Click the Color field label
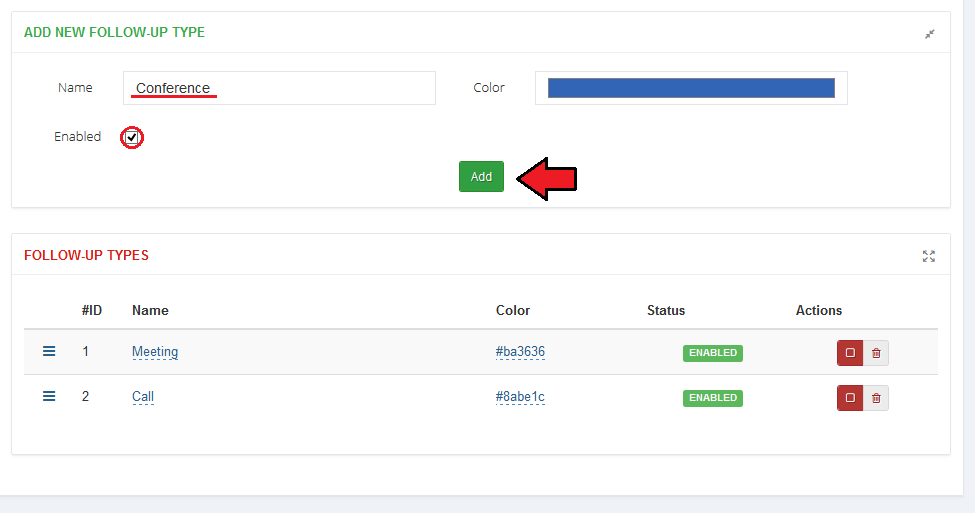 click(x=489, y=88)
